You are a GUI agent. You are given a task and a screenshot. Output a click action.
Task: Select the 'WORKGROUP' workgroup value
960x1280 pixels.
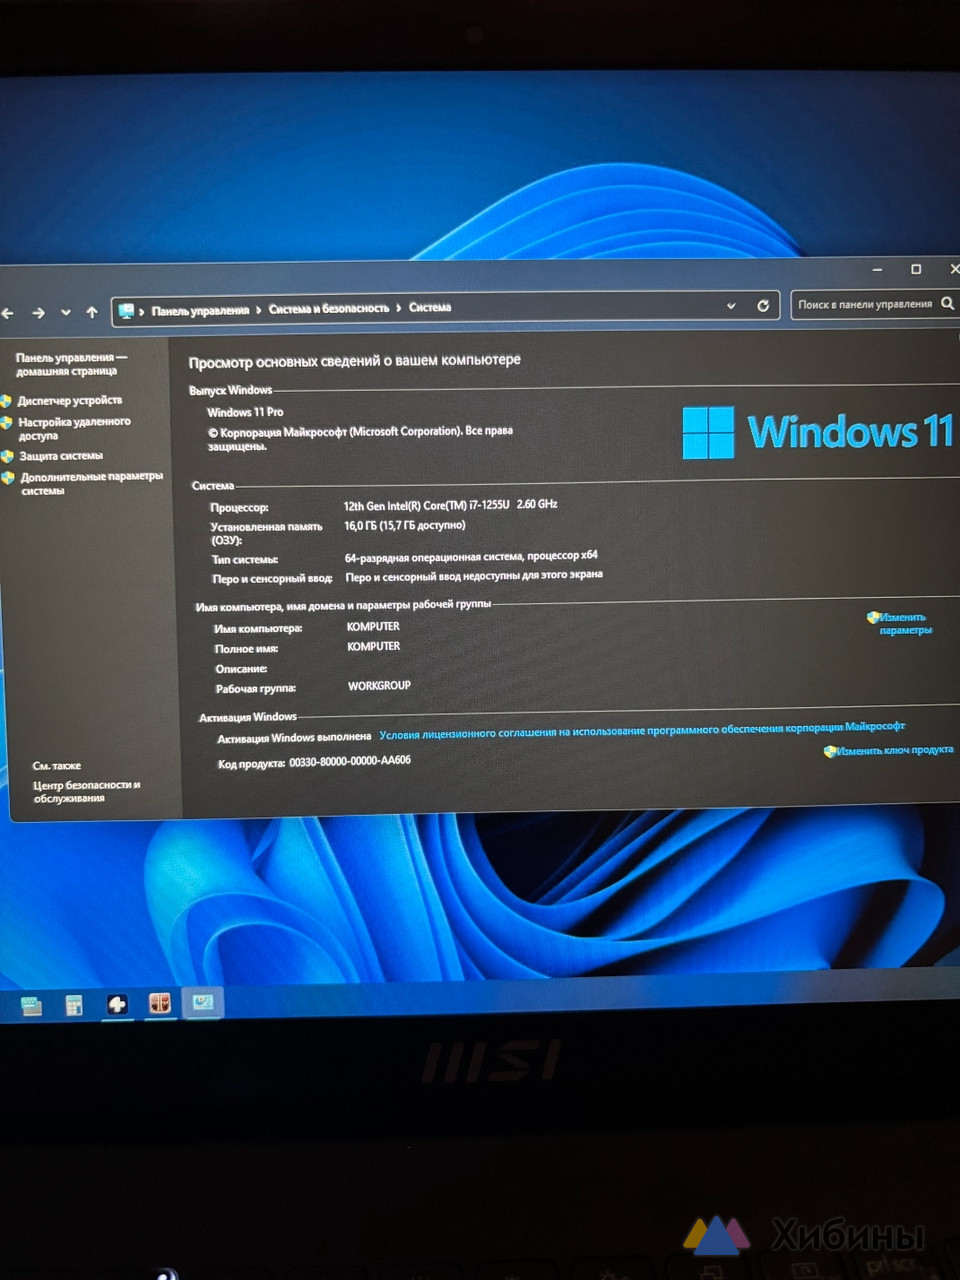click(x=379, y=686)
